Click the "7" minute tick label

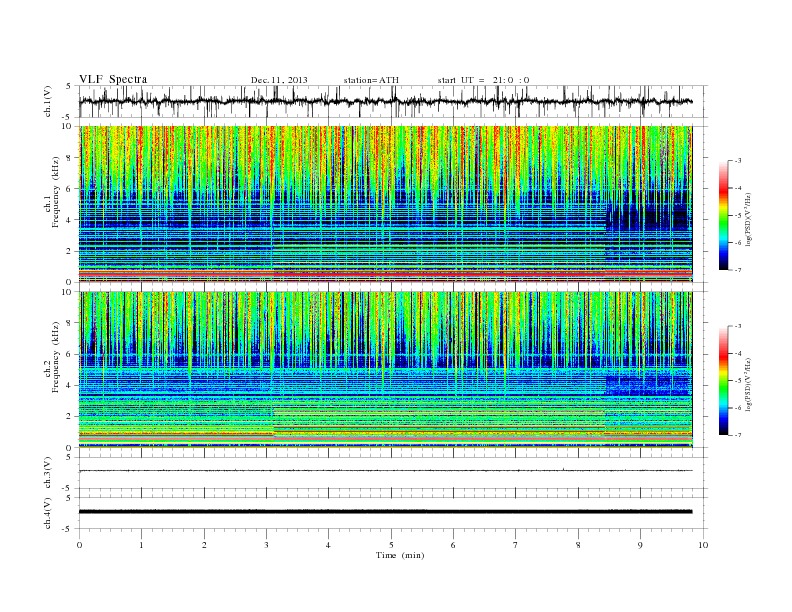coord(516,545)
